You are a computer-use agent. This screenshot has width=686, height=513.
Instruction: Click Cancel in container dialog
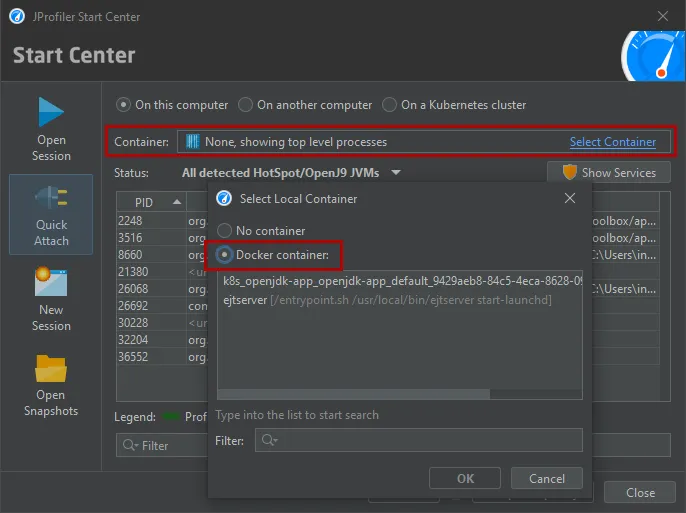point(546,478)
